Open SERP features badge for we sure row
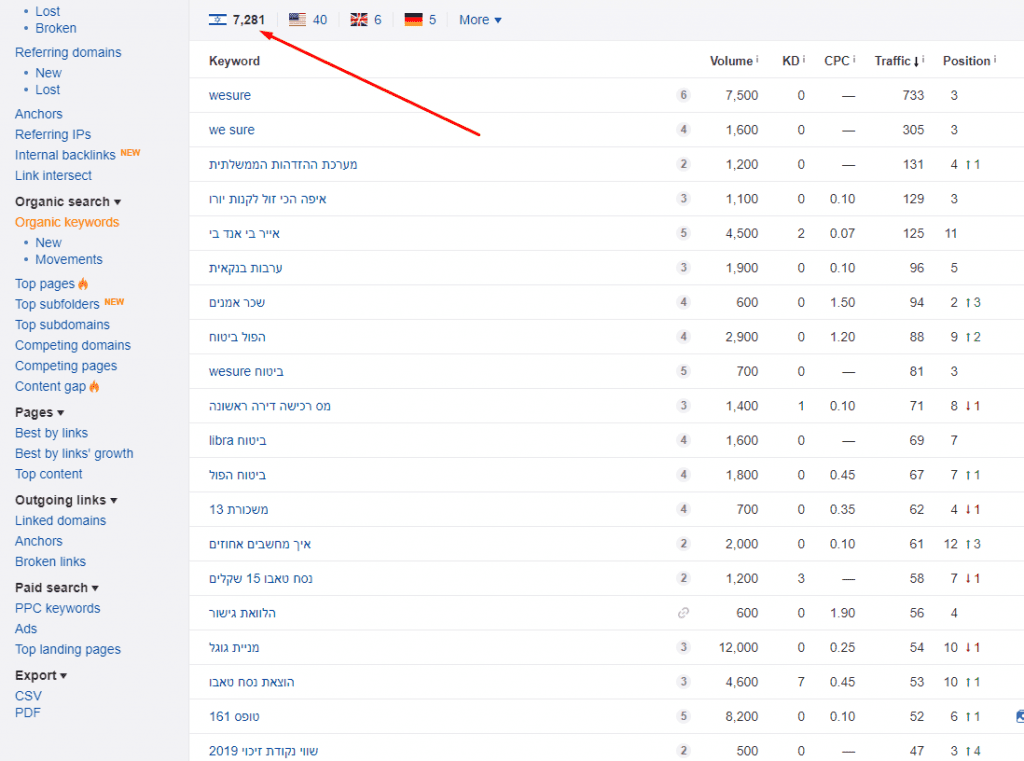The height and width of the screenshot is (761, 1024). pyautogui.click(x=683, y=129)
